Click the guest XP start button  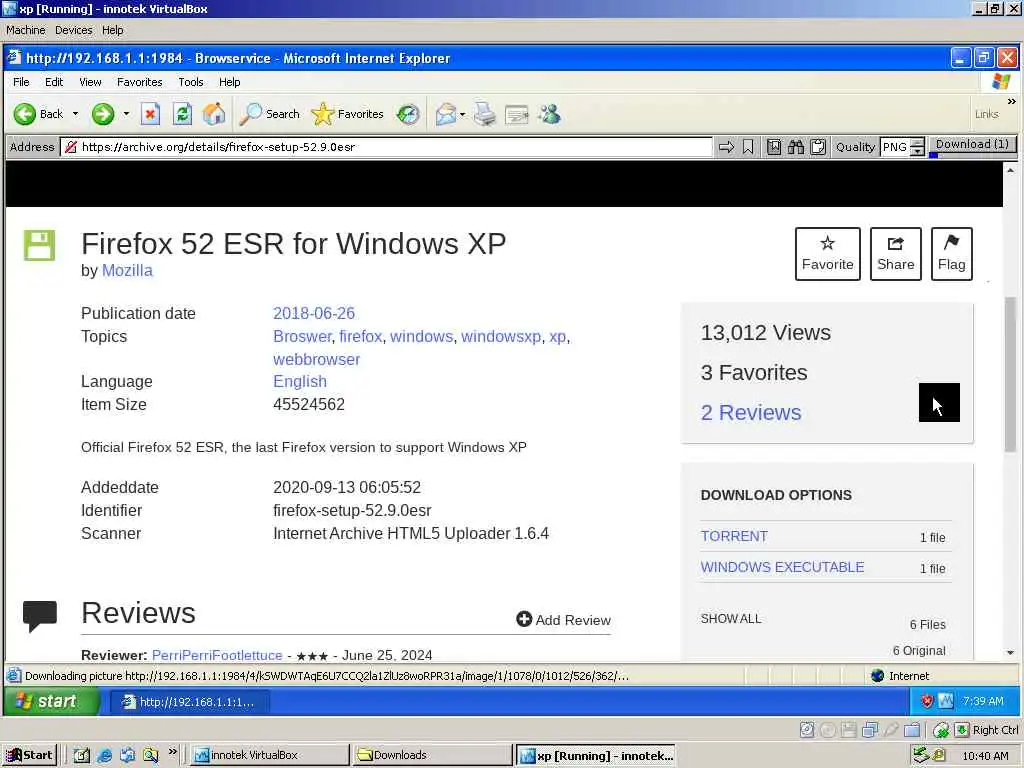(52, 701)
